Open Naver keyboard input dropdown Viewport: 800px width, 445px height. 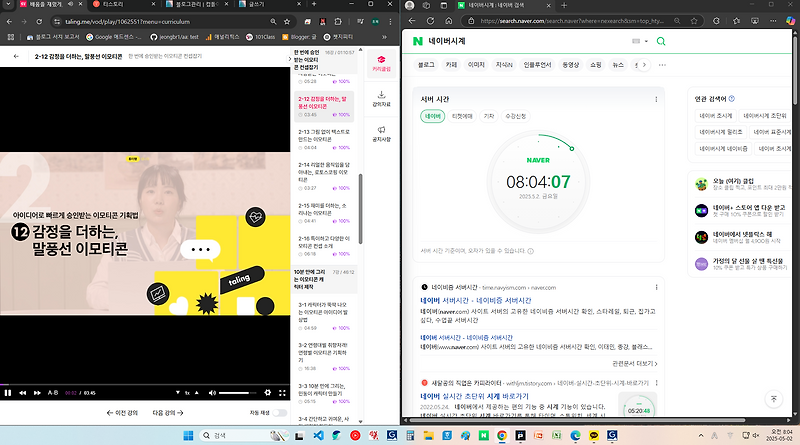640,41
